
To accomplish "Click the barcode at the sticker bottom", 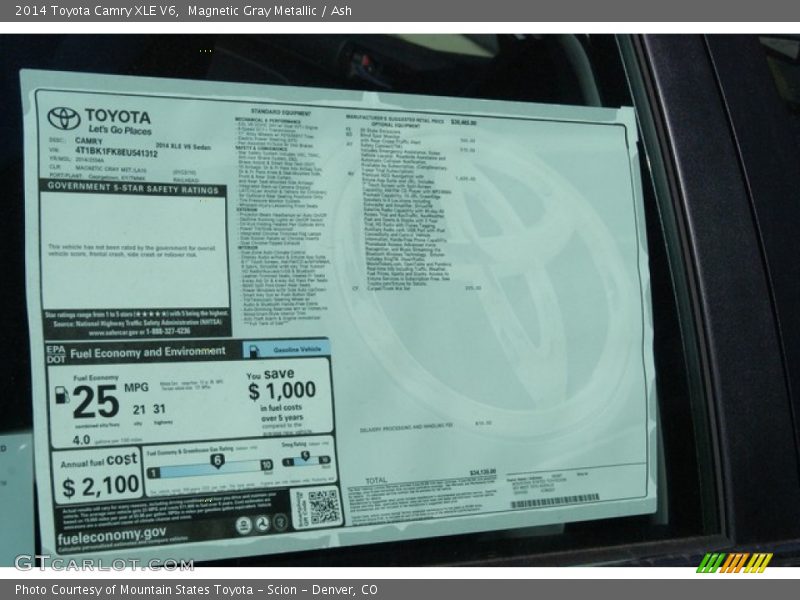I will coord(555,501).
